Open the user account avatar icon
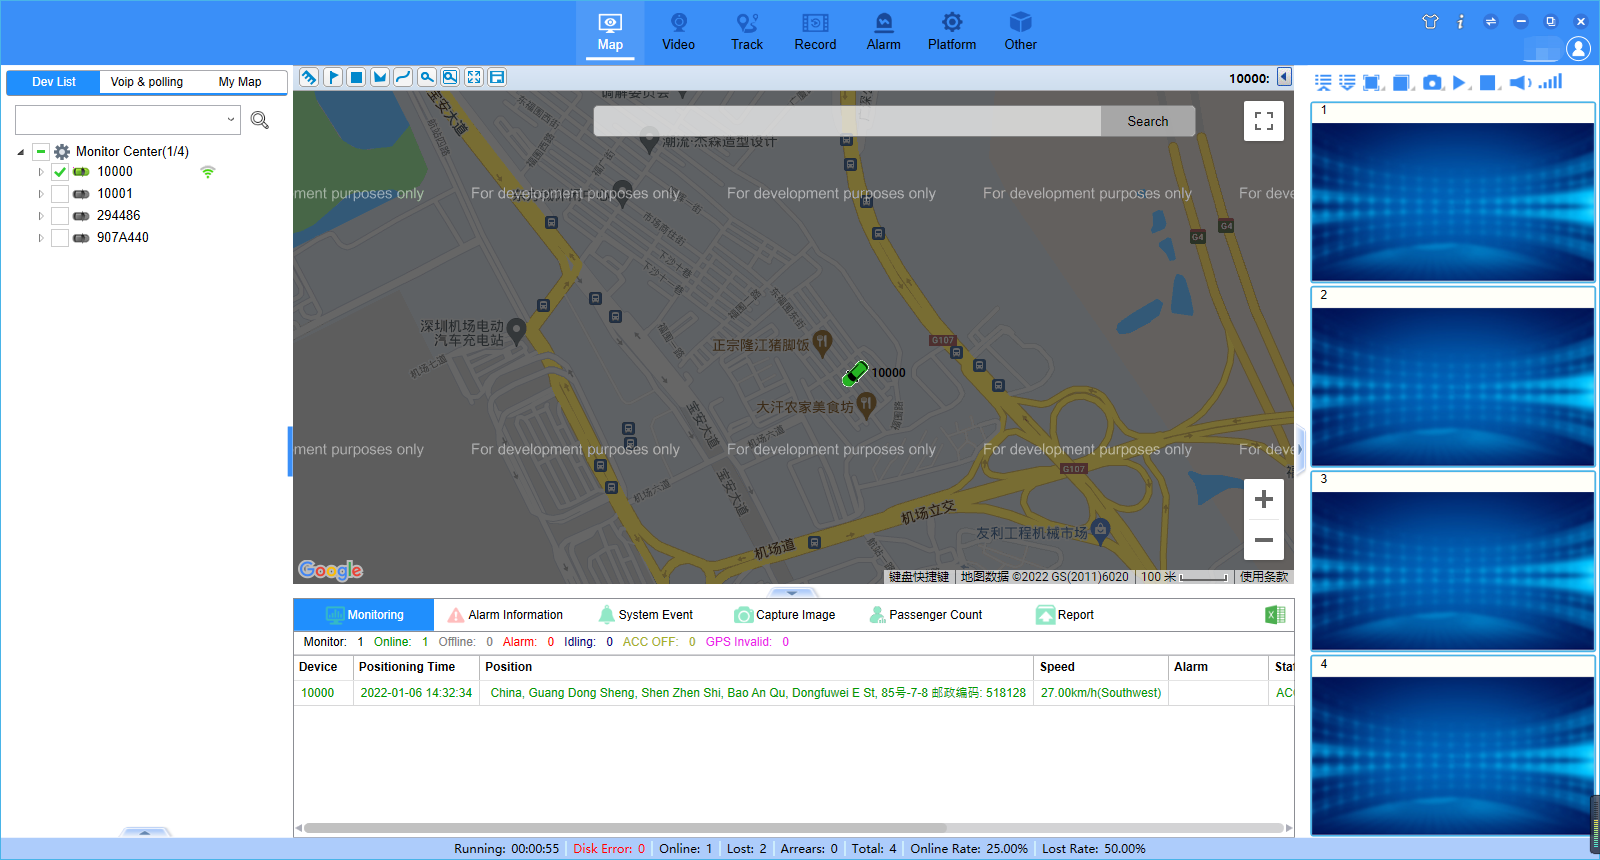Image resolution: width=1600 pixels, height=860 pixels. click(x=1578, y=48)
